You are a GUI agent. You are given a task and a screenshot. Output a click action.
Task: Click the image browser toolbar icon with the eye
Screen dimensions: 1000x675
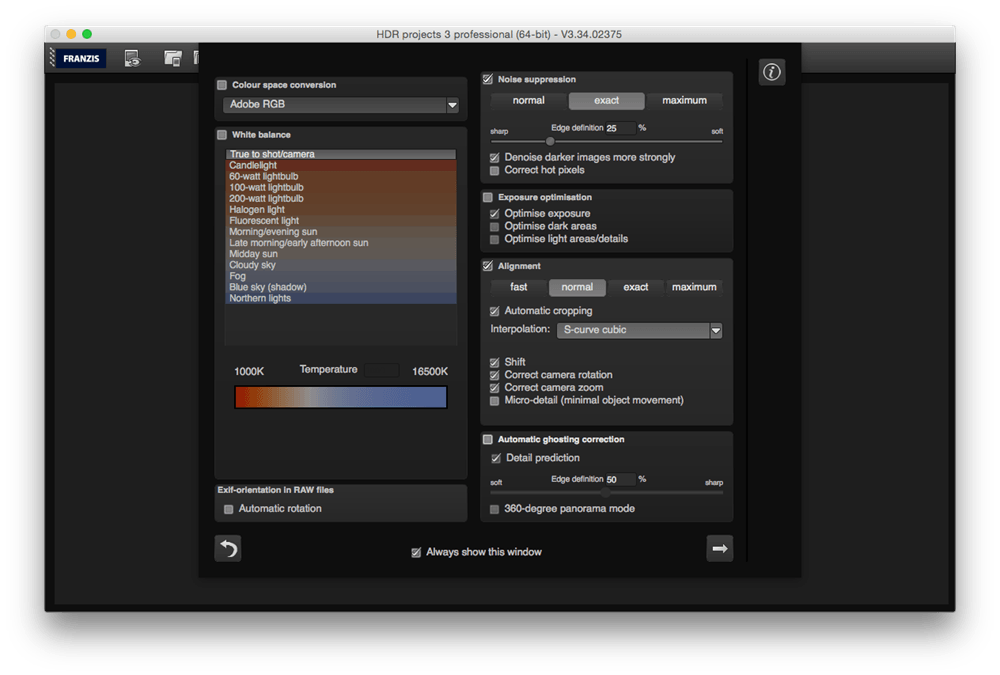(132, 59)
